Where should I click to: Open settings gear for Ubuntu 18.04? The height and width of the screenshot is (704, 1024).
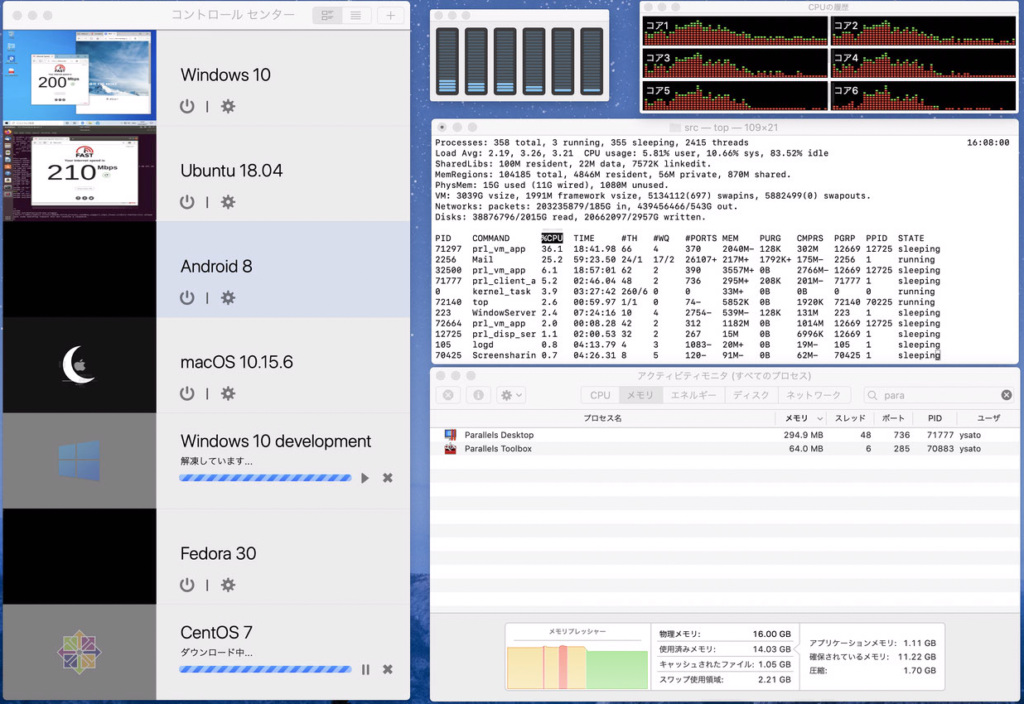tap(228, 202)
